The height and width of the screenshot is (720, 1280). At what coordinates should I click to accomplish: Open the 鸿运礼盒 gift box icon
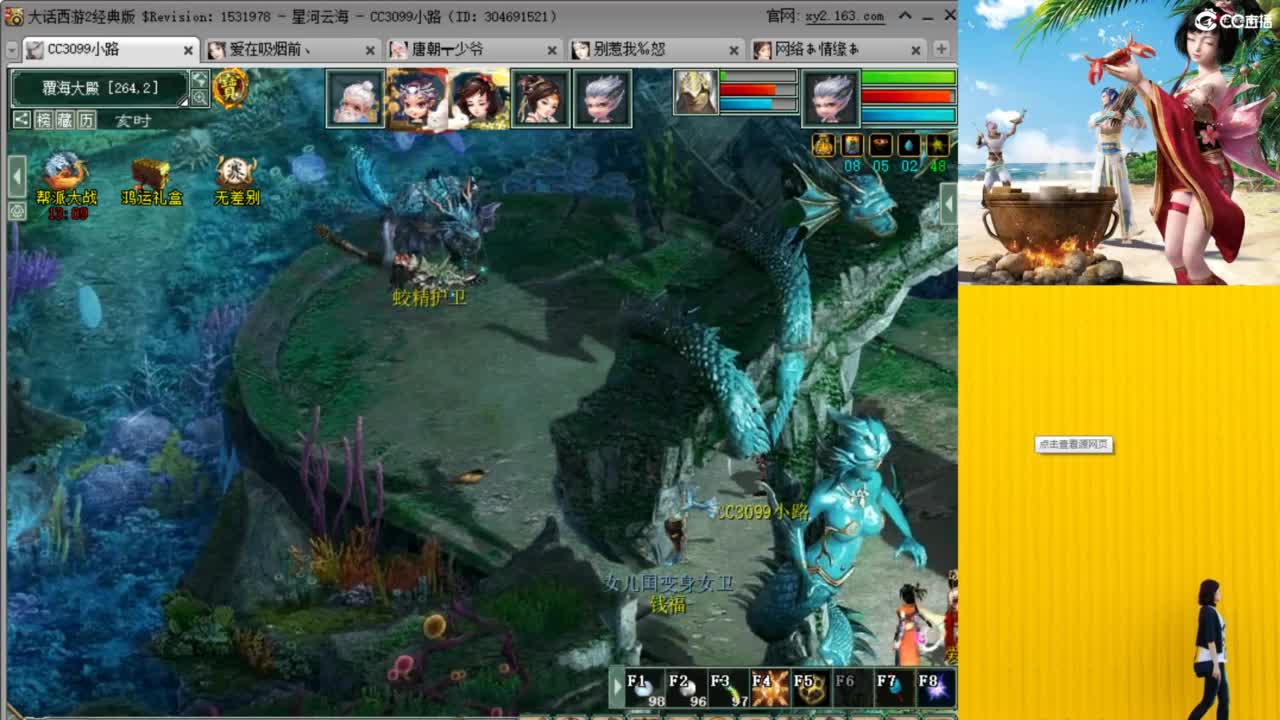click(152, 180)
